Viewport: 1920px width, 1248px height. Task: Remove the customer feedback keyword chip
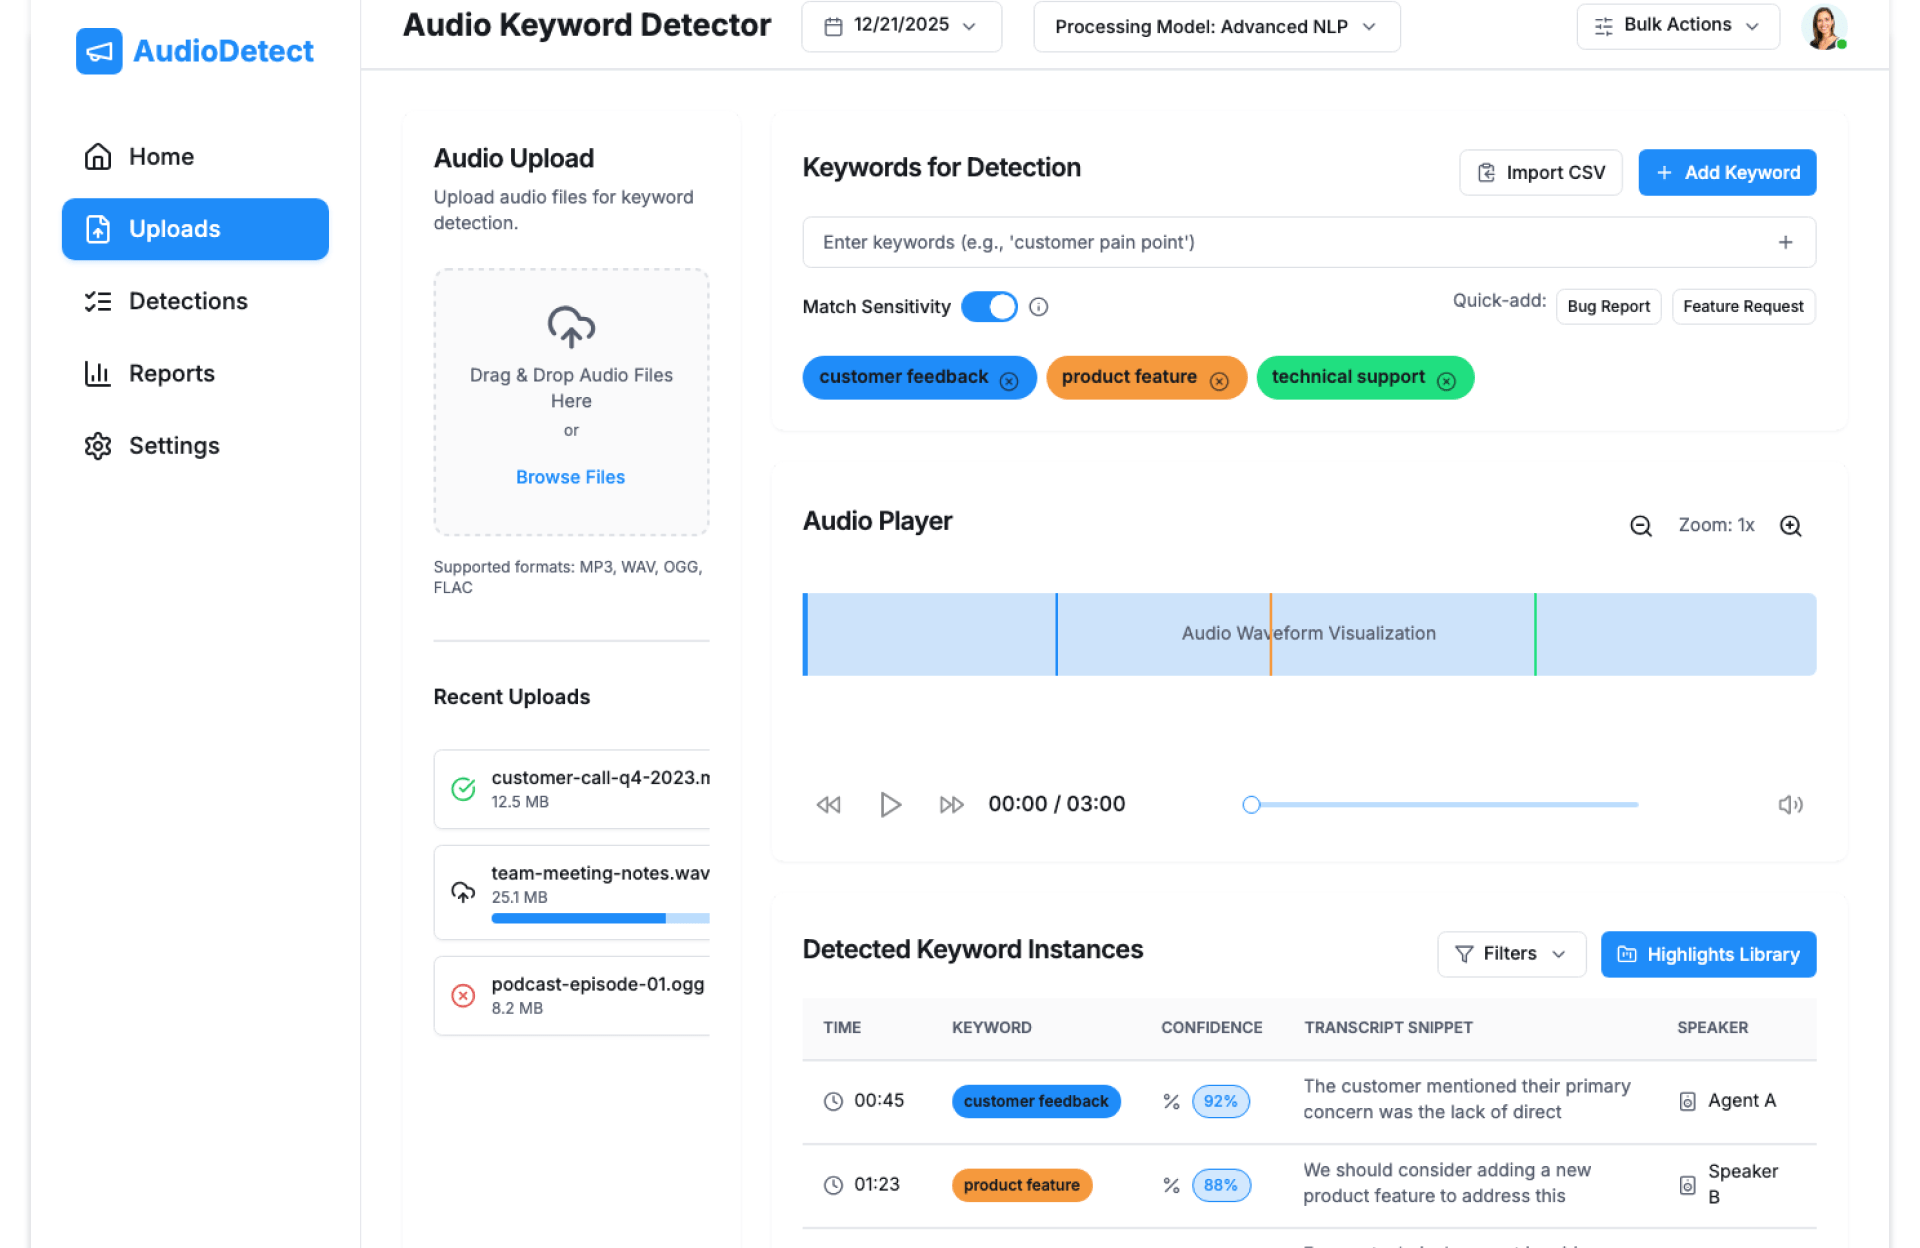click(1009, 381)
